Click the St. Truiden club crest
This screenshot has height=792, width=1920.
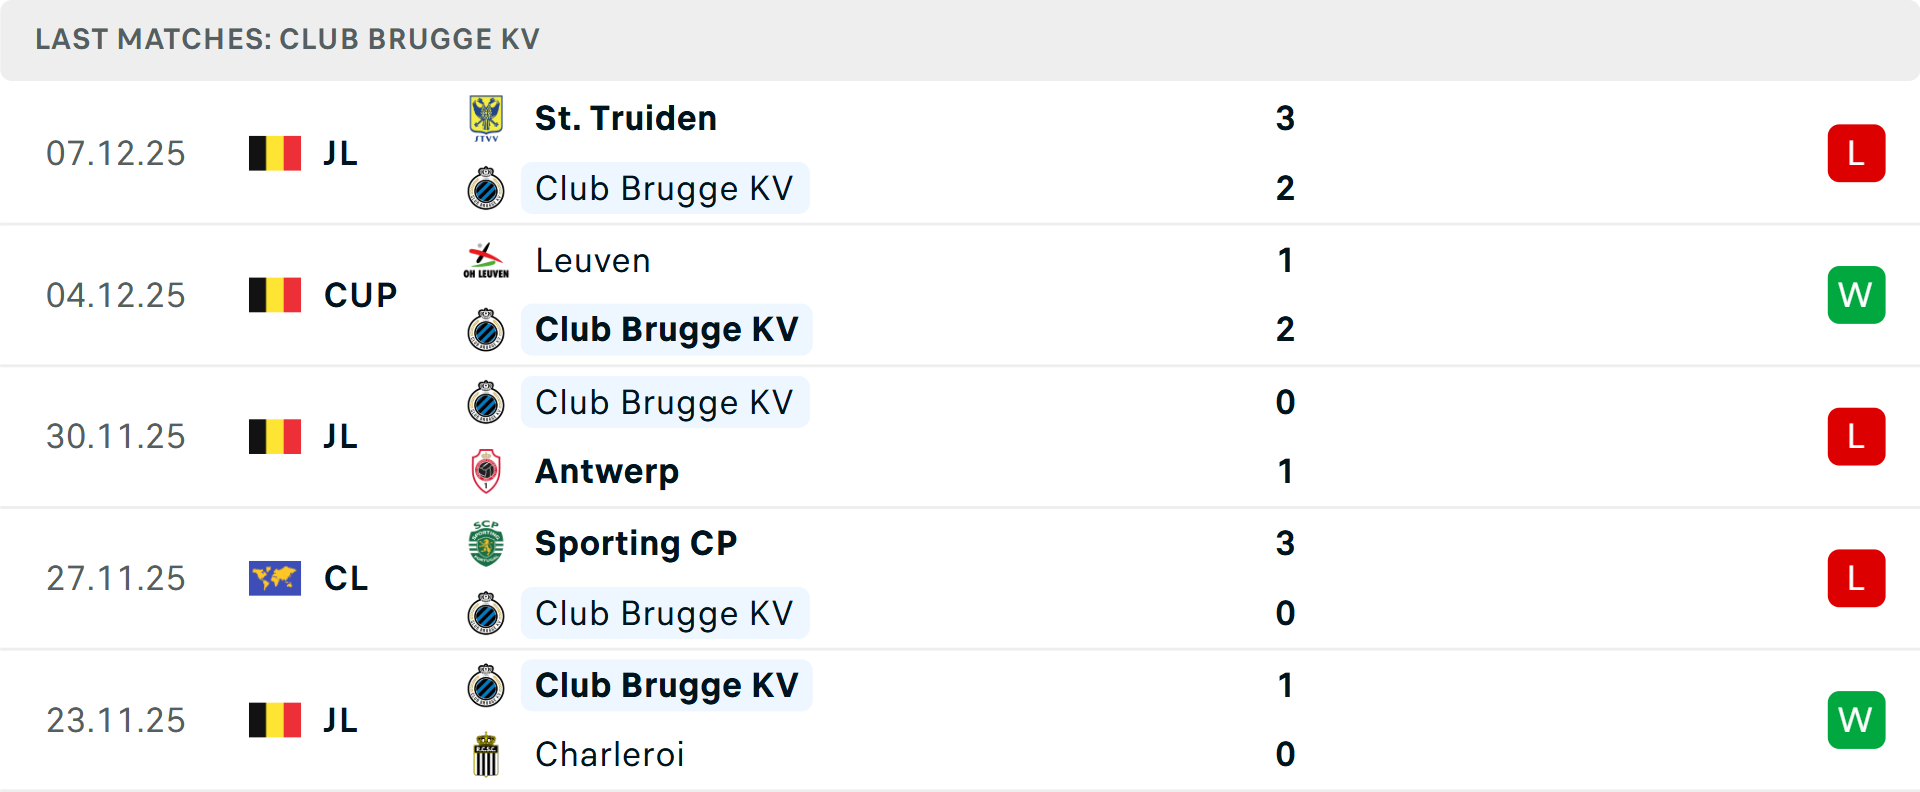pos(487,117)
